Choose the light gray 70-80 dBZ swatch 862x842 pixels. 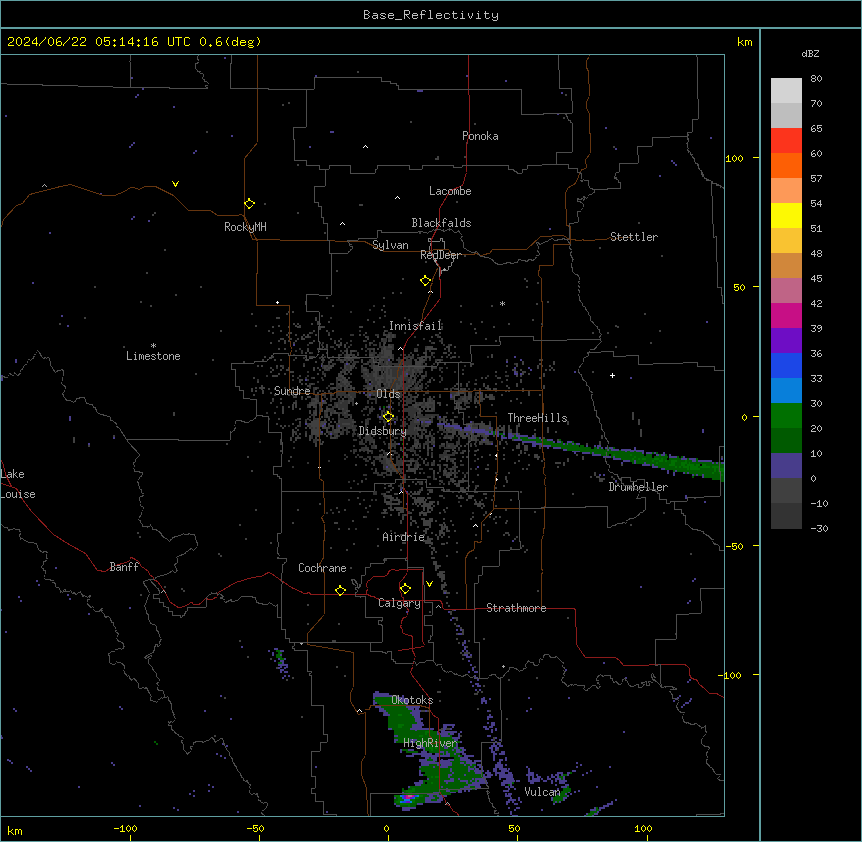(786, 90)
